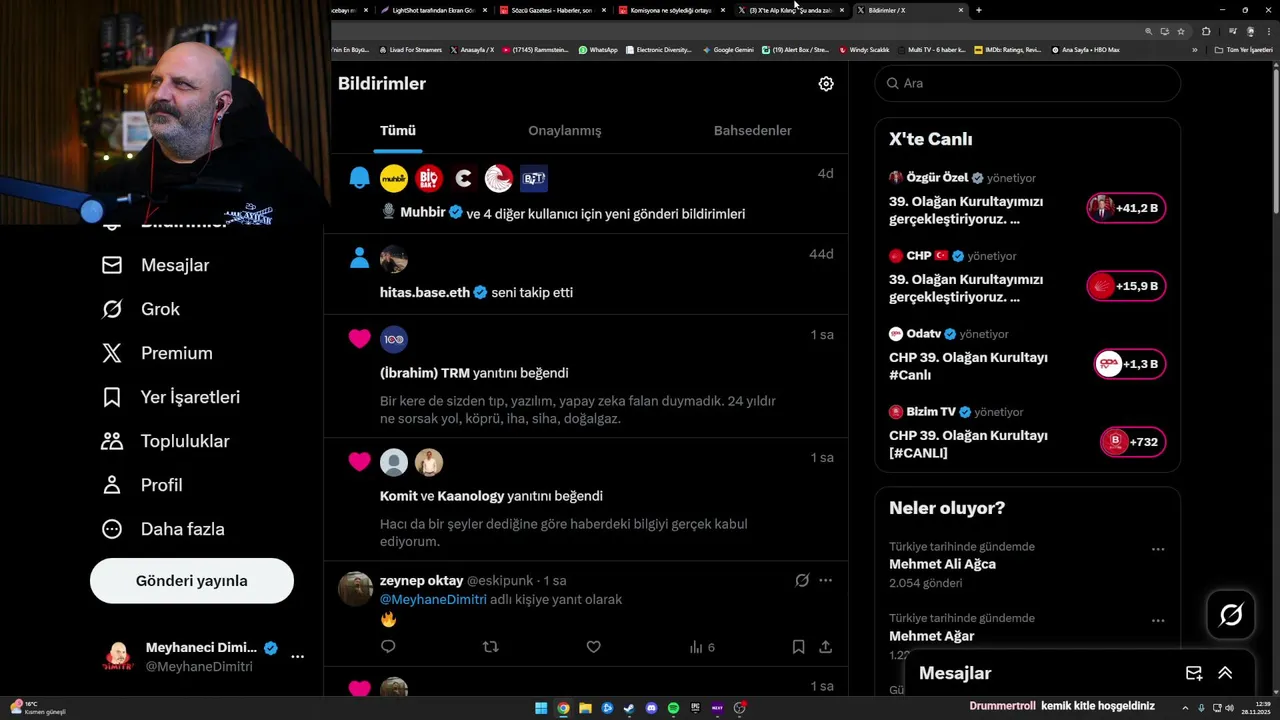Share zeynep oktay's reply

tap(825, 647)
